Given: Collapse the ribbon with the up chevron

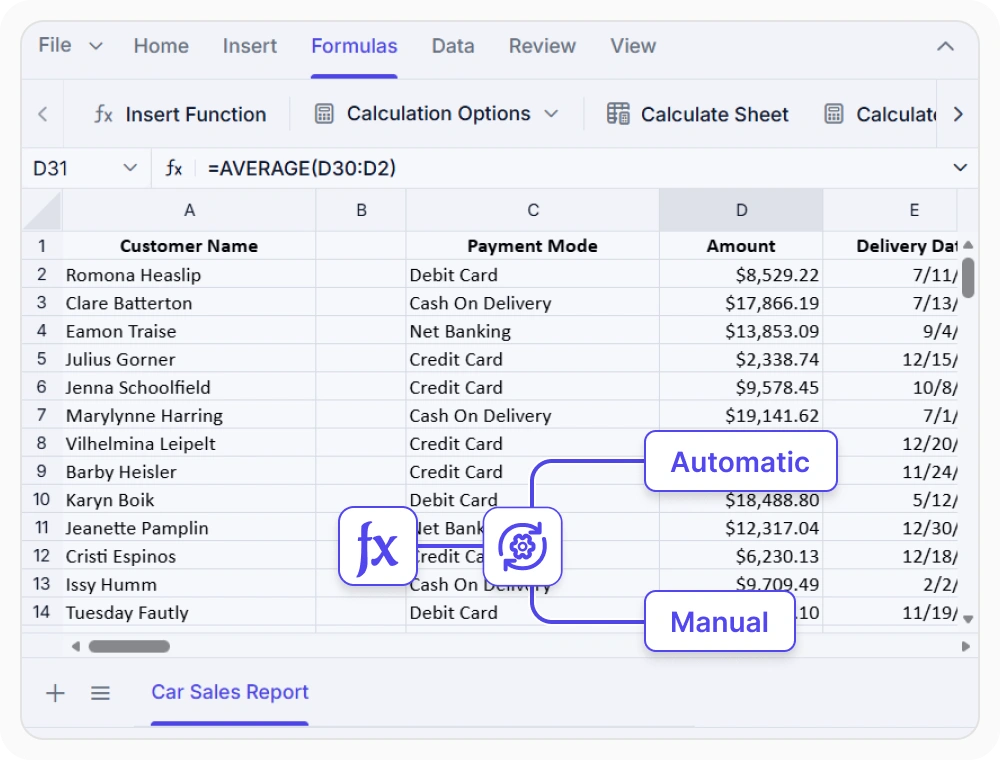Looking at the screenshot, I should click(945, 46).
